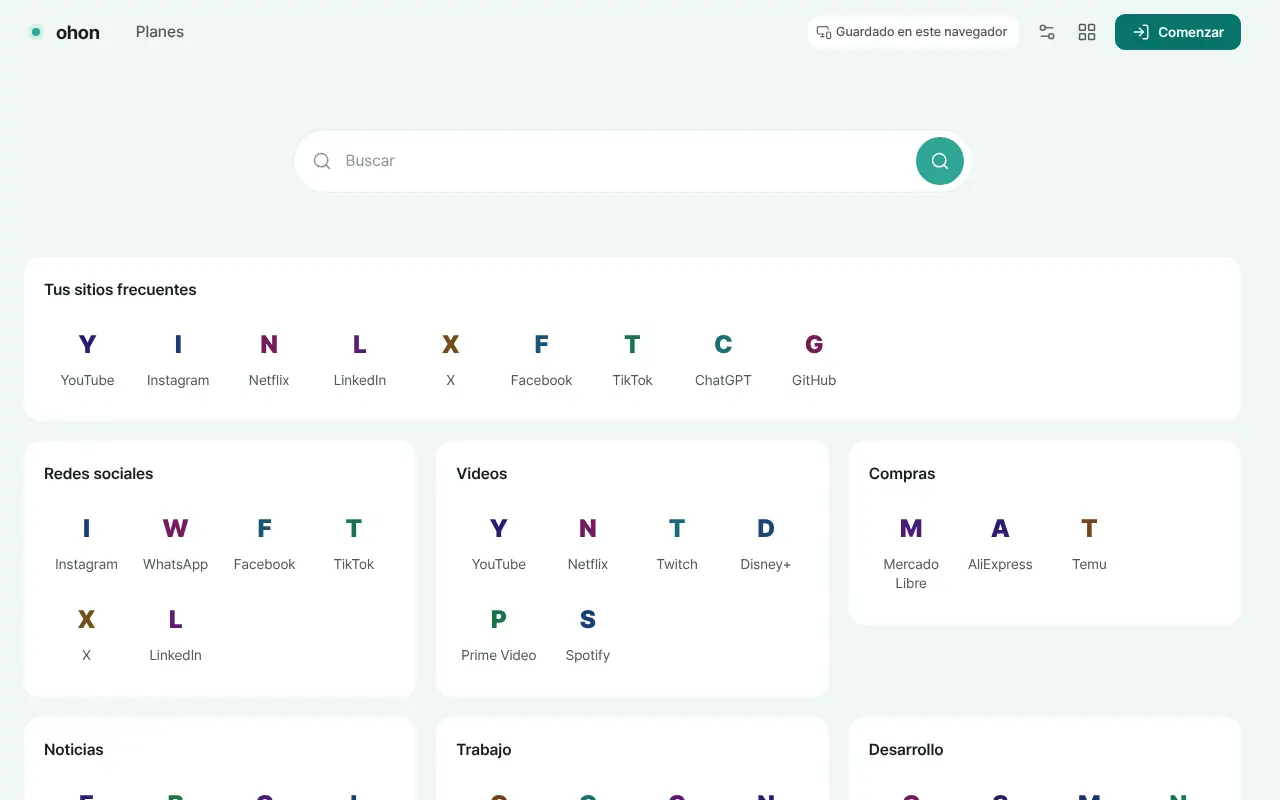This screenshot has height=800, width=1280.
Task: Open YouTube in Tus sitios frecuentes
Action: click(x=87, y=359)
